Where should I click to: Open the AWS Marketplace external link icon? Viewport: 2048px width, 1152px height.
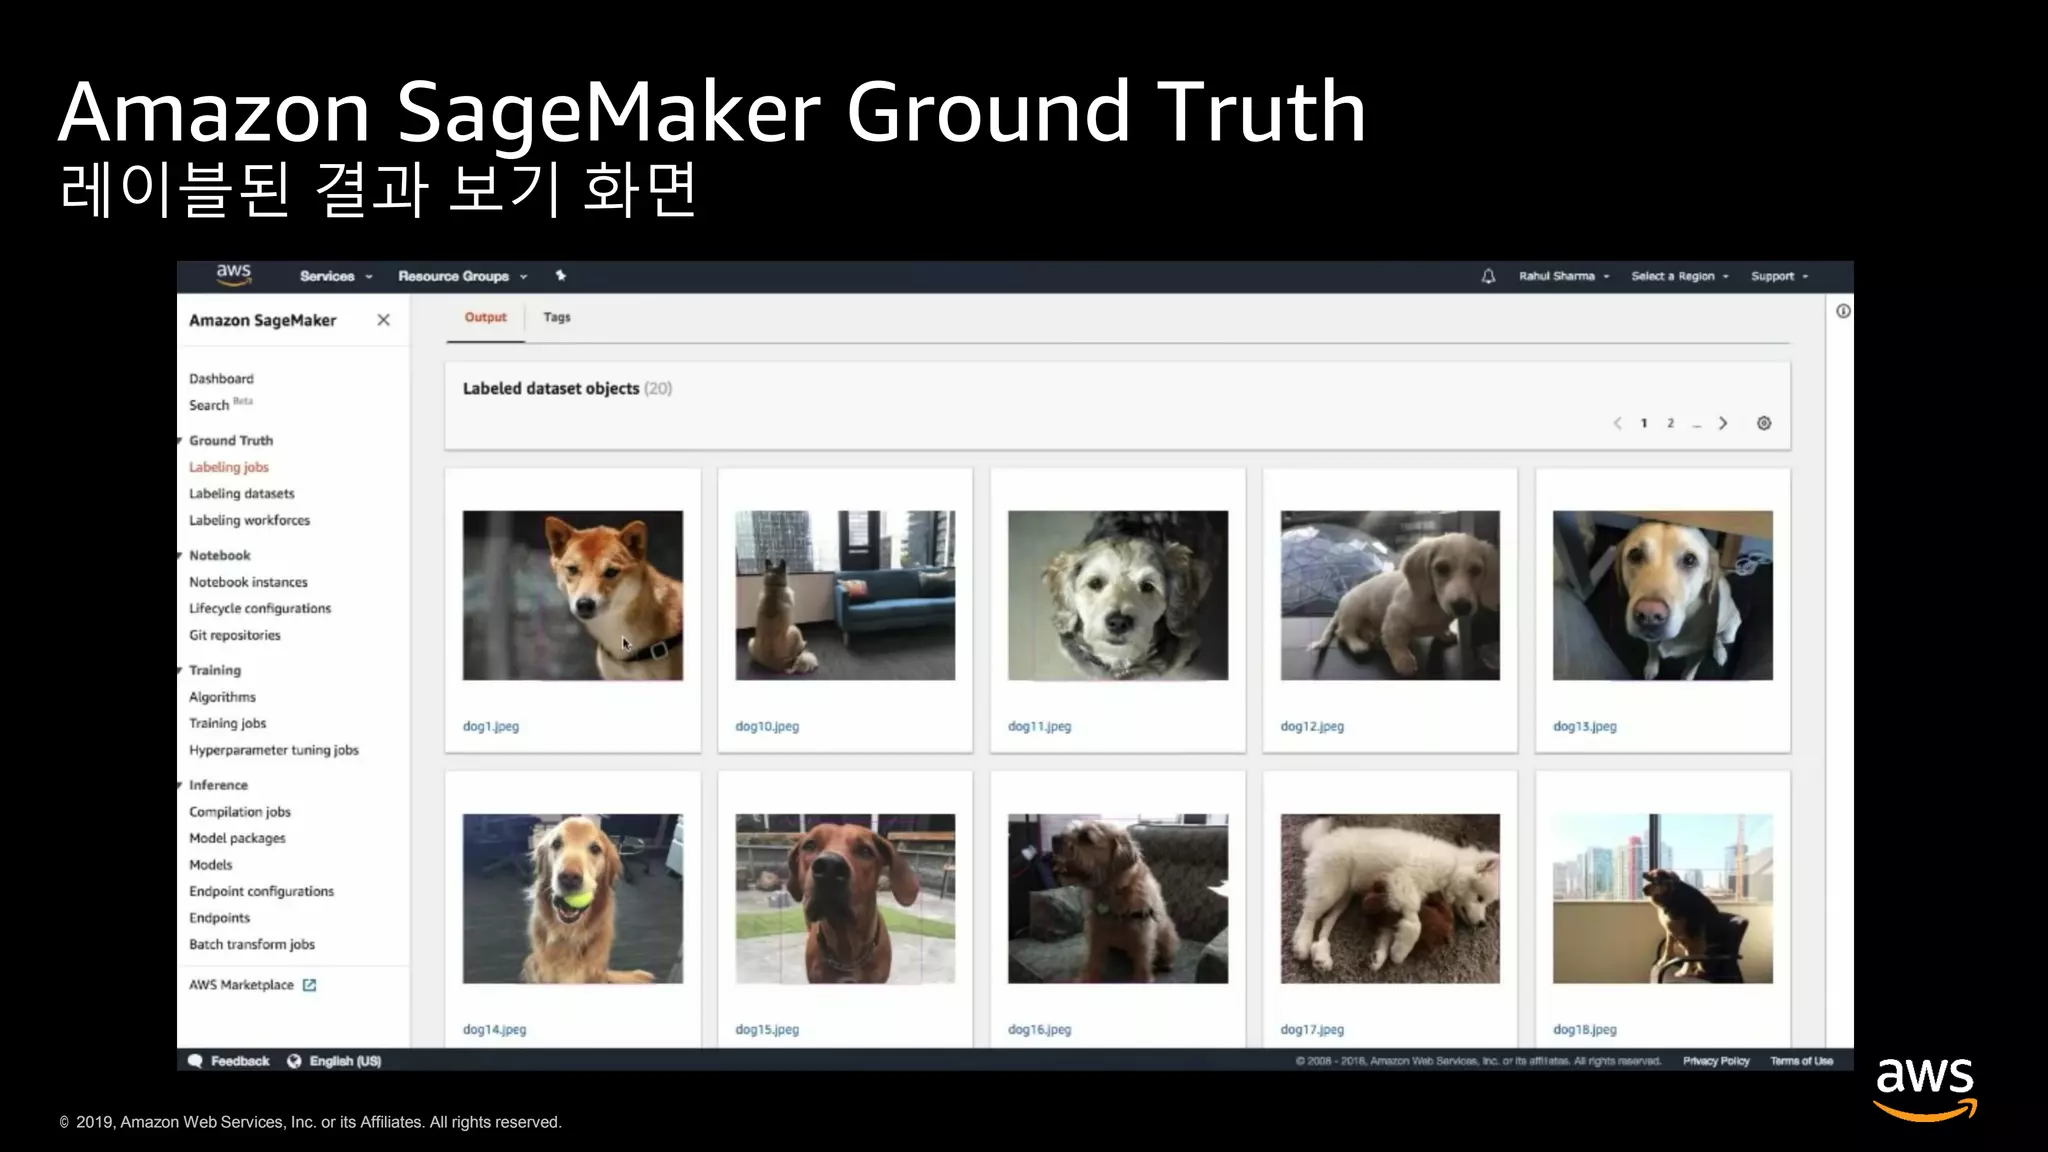[x=310, y=985]
